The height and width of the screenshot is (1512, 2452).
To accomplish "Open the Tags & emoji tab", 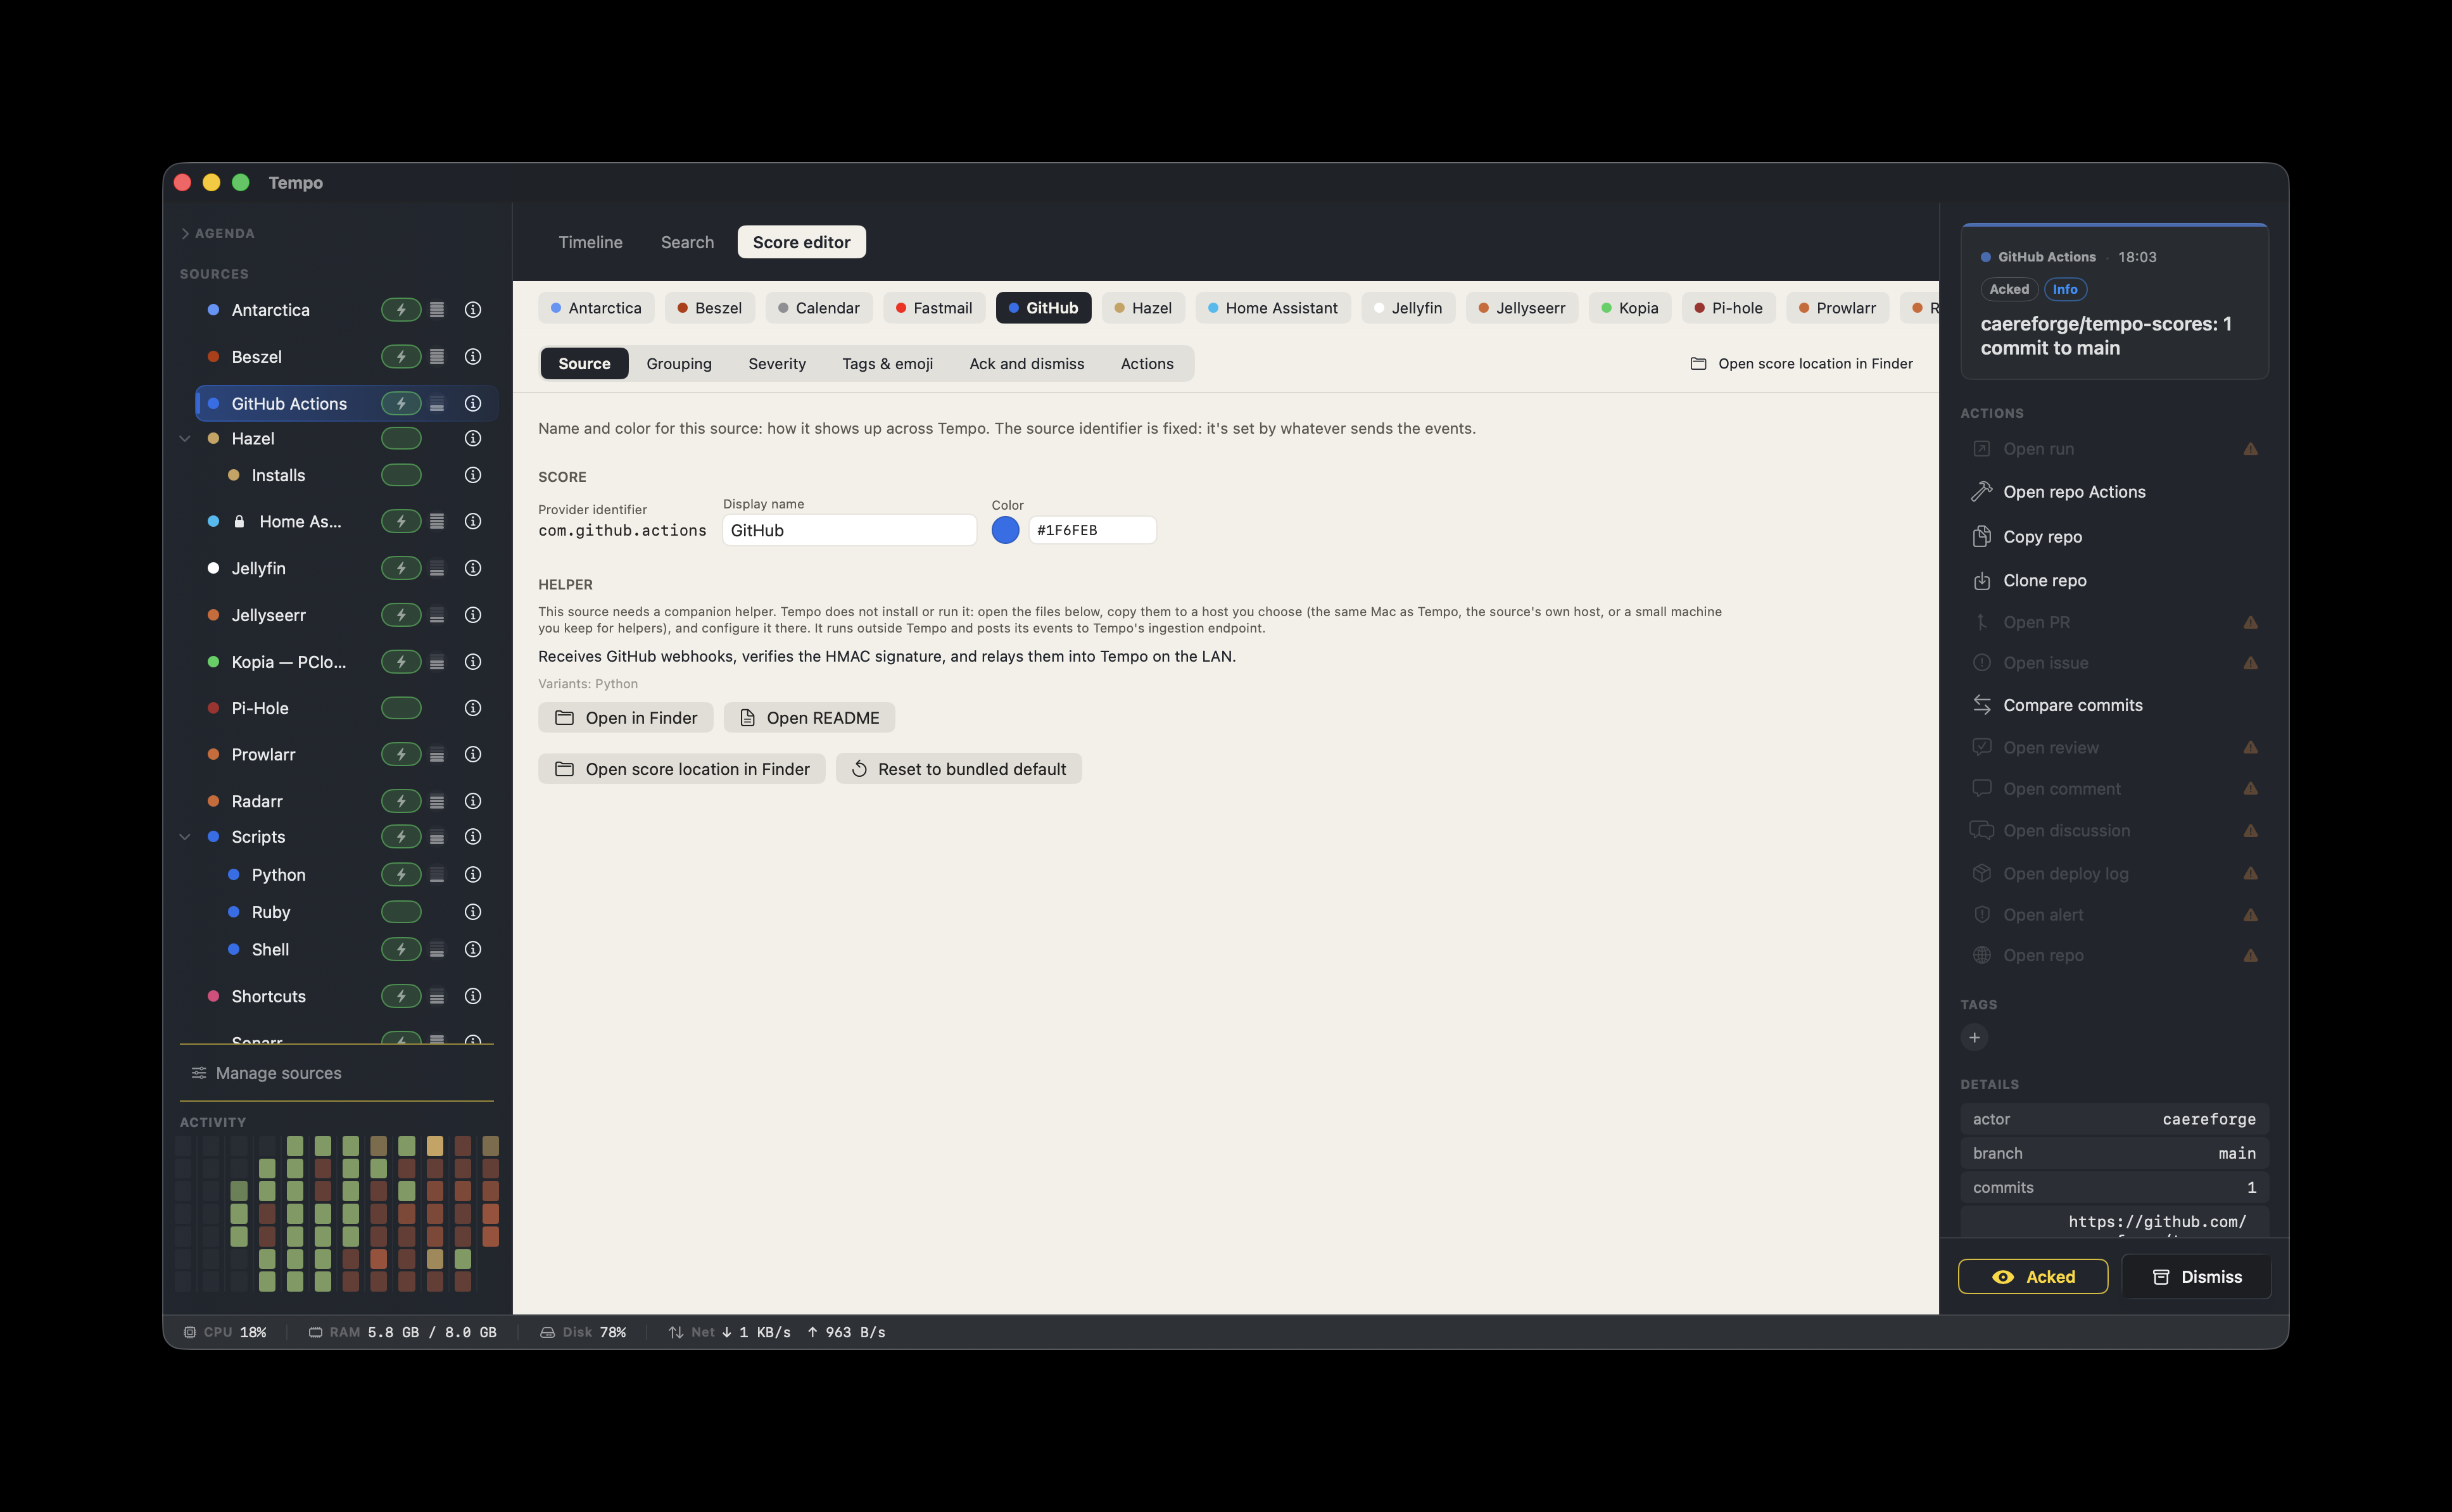I will [x=887, y=364].
